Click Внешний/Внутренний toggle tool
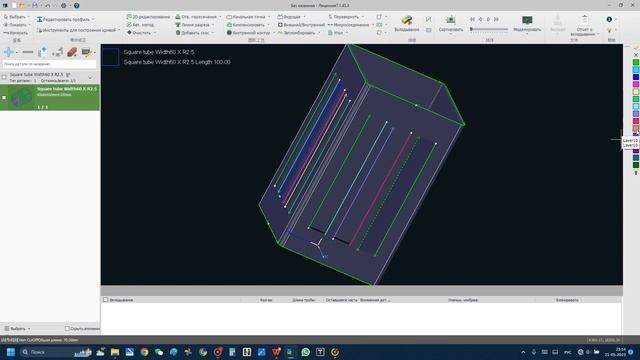640x360 pixels. [301, 25]
